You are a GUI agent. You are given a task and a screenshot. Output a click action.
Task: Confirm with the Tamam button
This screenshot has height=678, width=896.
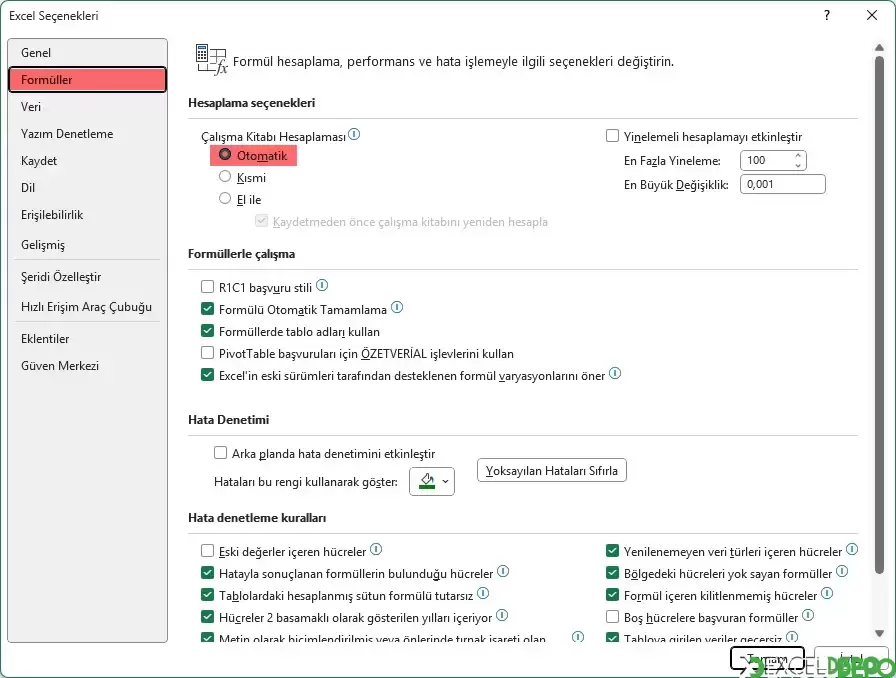767,660
